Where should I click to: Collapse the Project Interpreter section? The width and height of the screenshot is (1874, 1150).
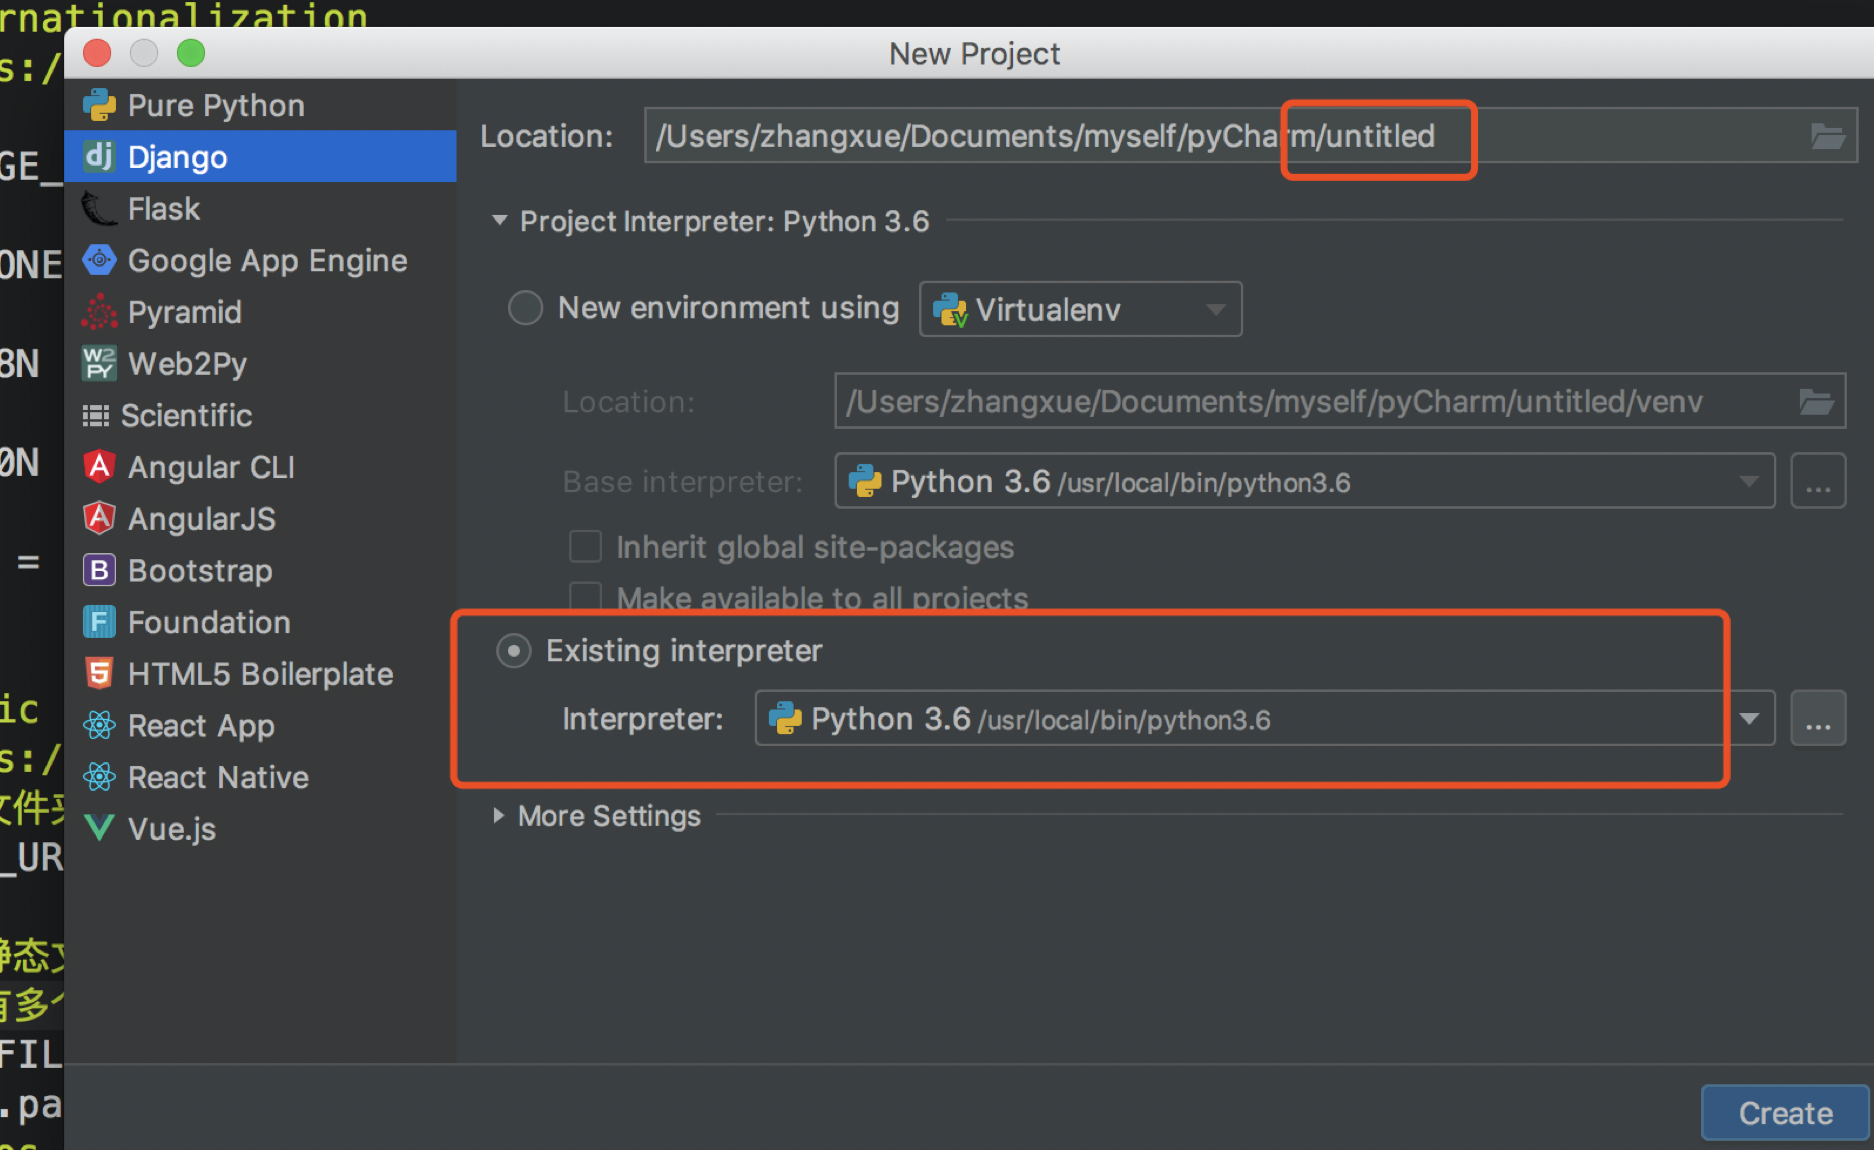[500, 220]
